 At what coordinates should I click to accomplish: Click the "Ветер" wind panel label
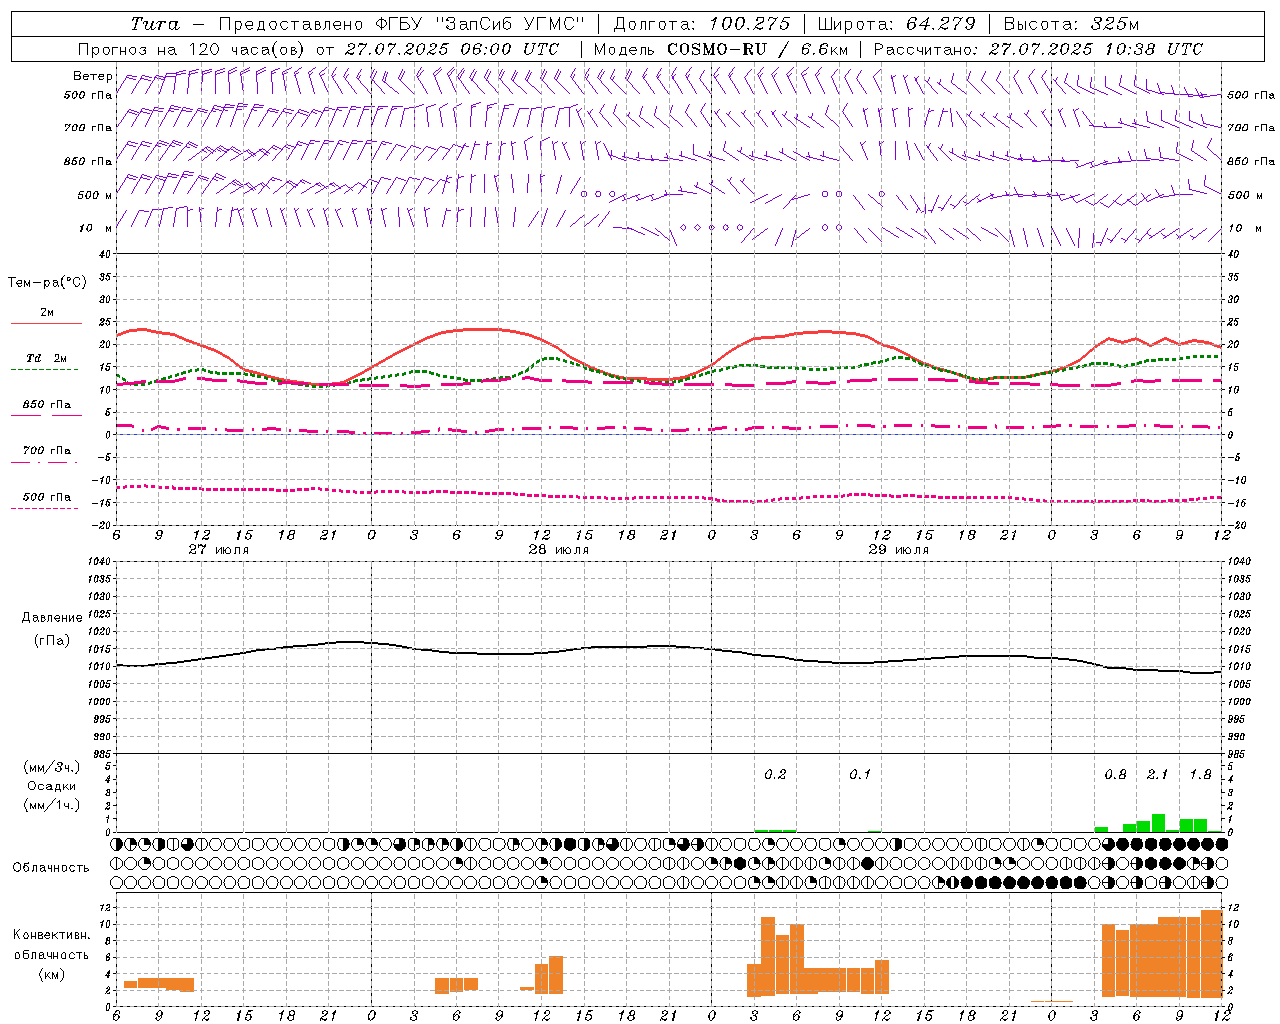coord(93,76)
